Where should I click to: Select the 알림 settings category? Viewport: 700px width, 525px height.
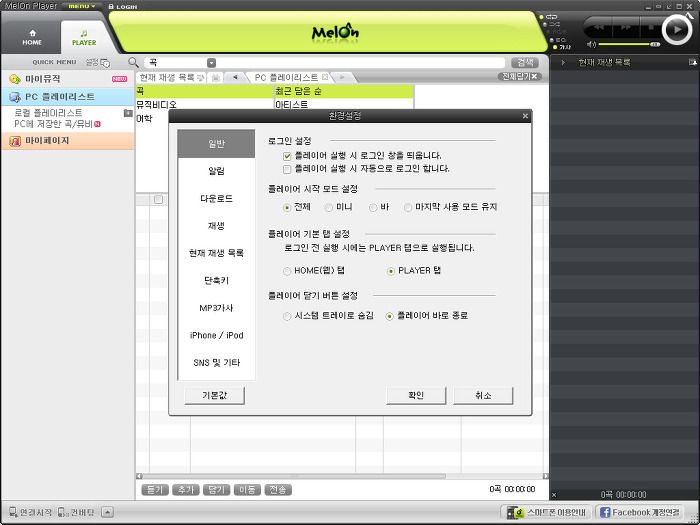click(217, 171)
